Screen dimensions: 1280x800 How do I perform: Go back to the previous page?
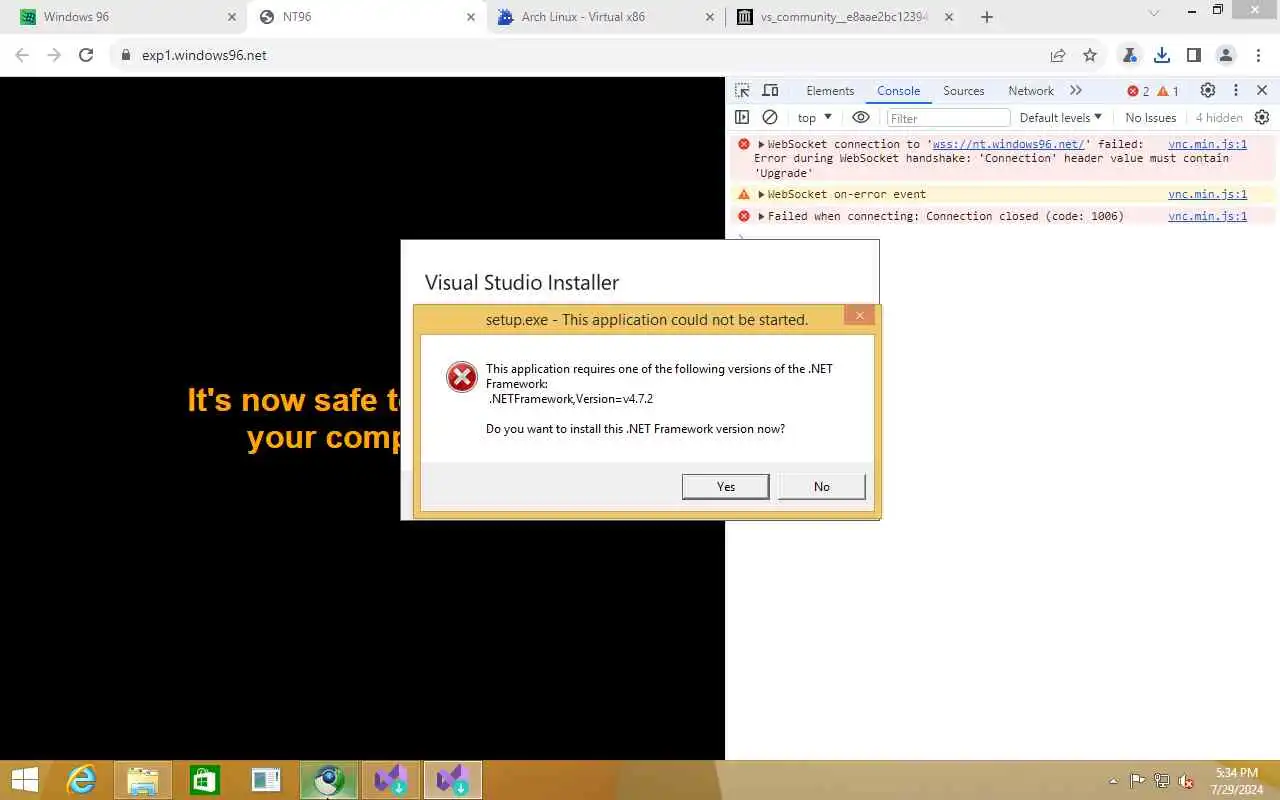22,55
